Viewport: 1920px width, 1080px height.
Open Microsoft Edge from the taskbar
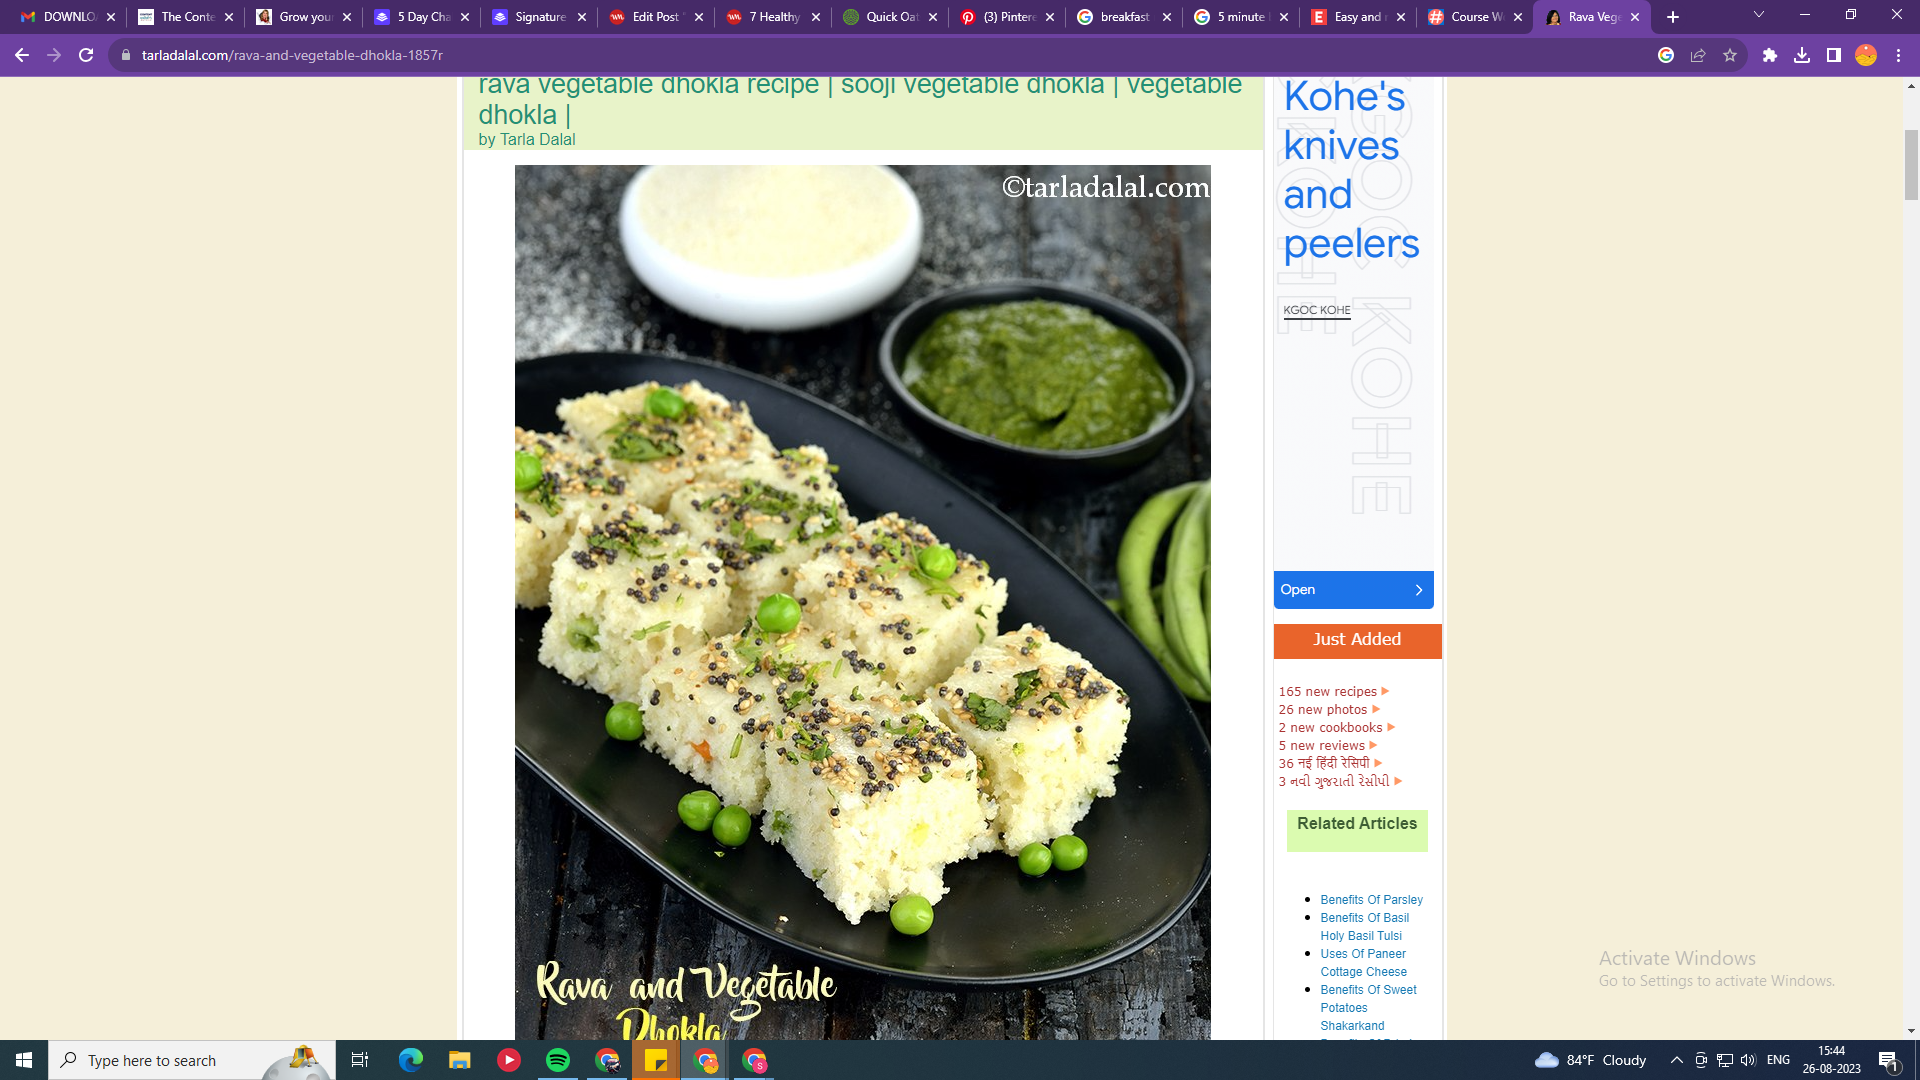(x=411, y=1060)
